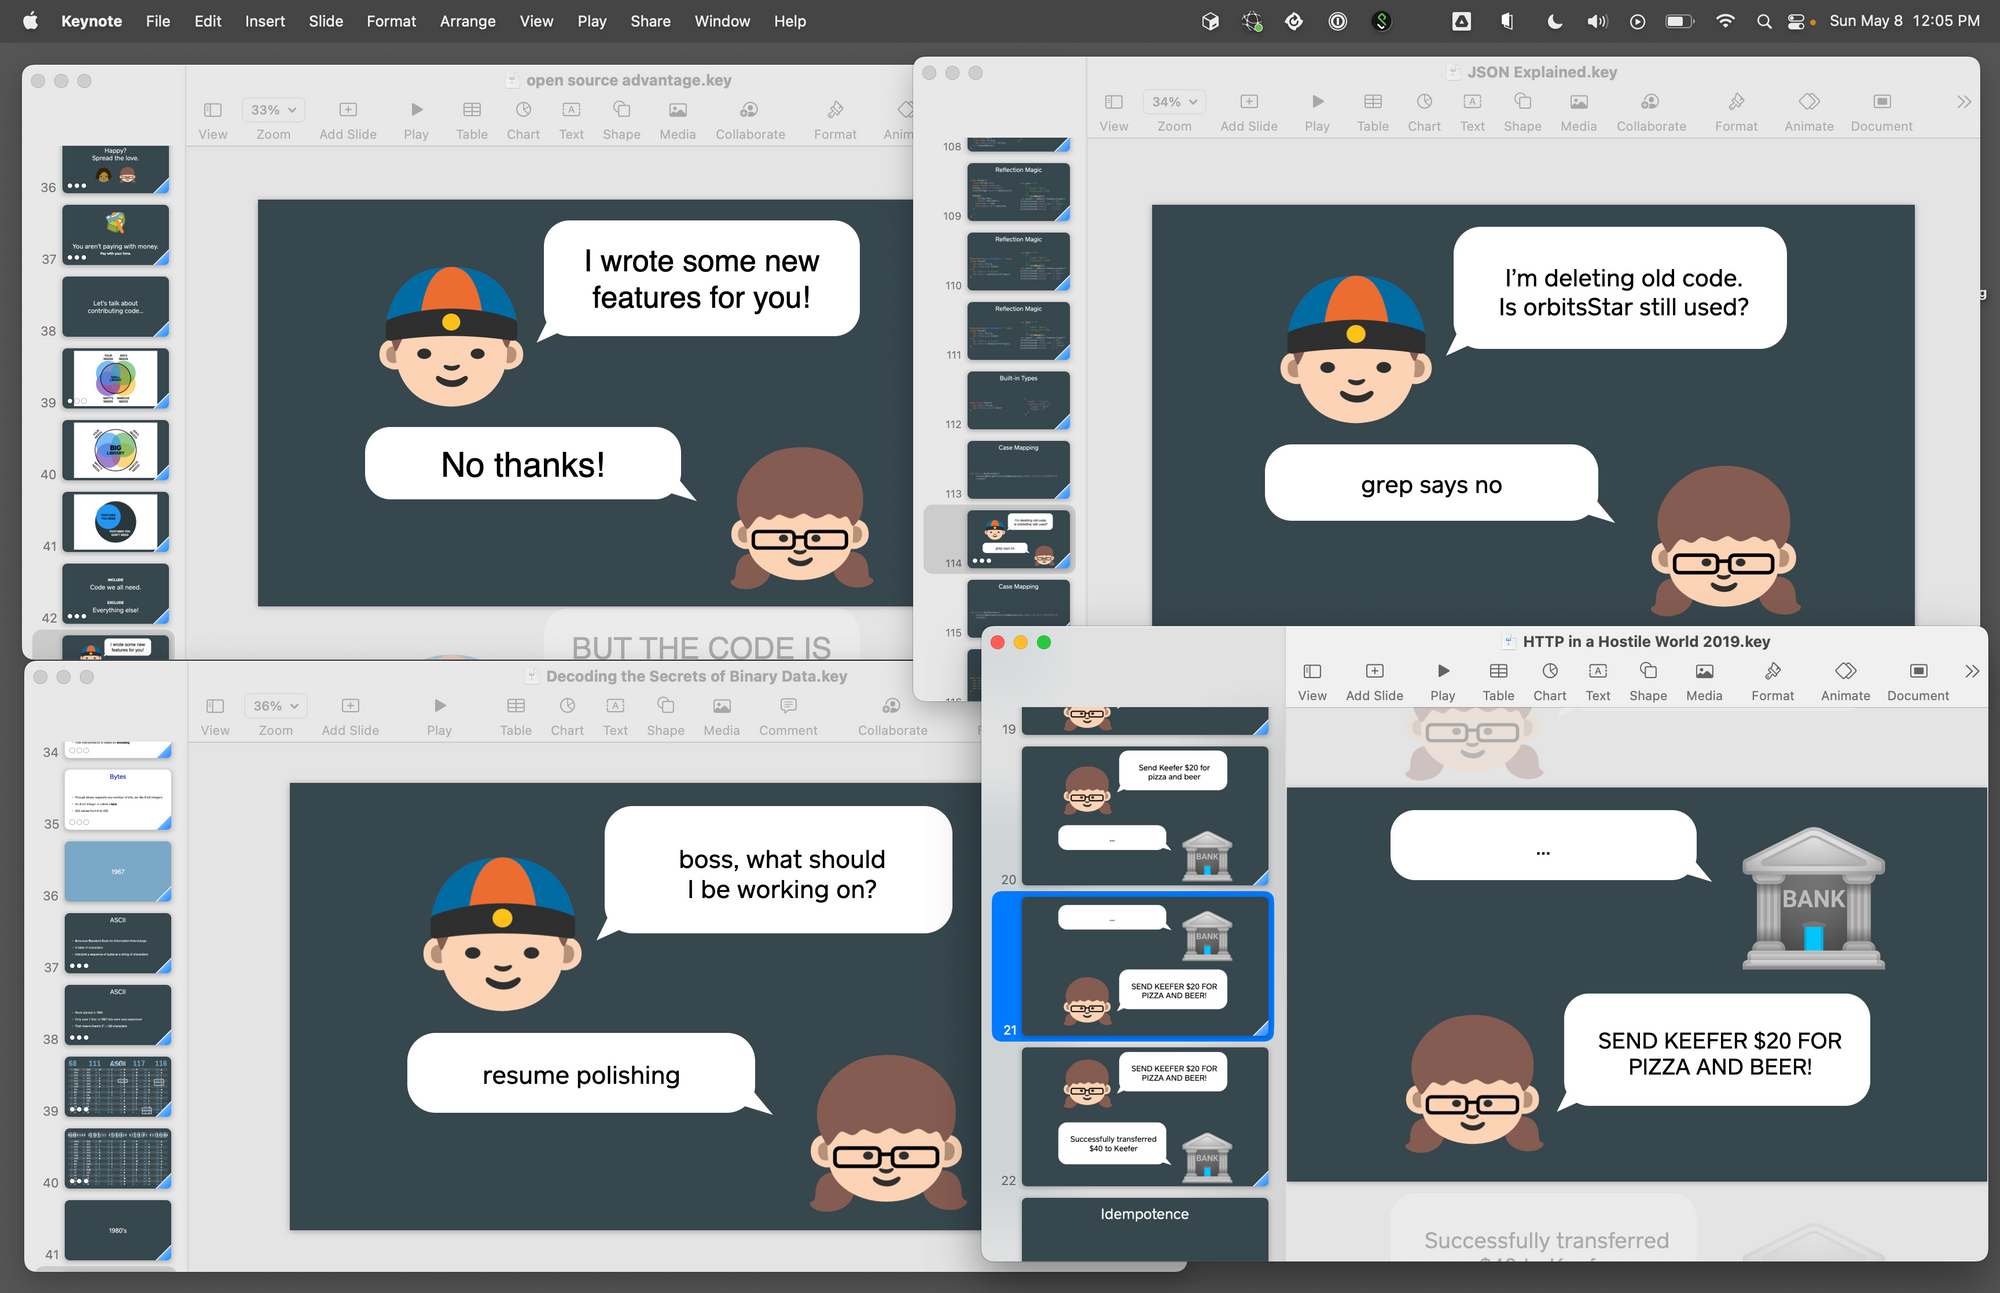Click Play in open source advantage window

pyautogui.click(x=416, y=120)
